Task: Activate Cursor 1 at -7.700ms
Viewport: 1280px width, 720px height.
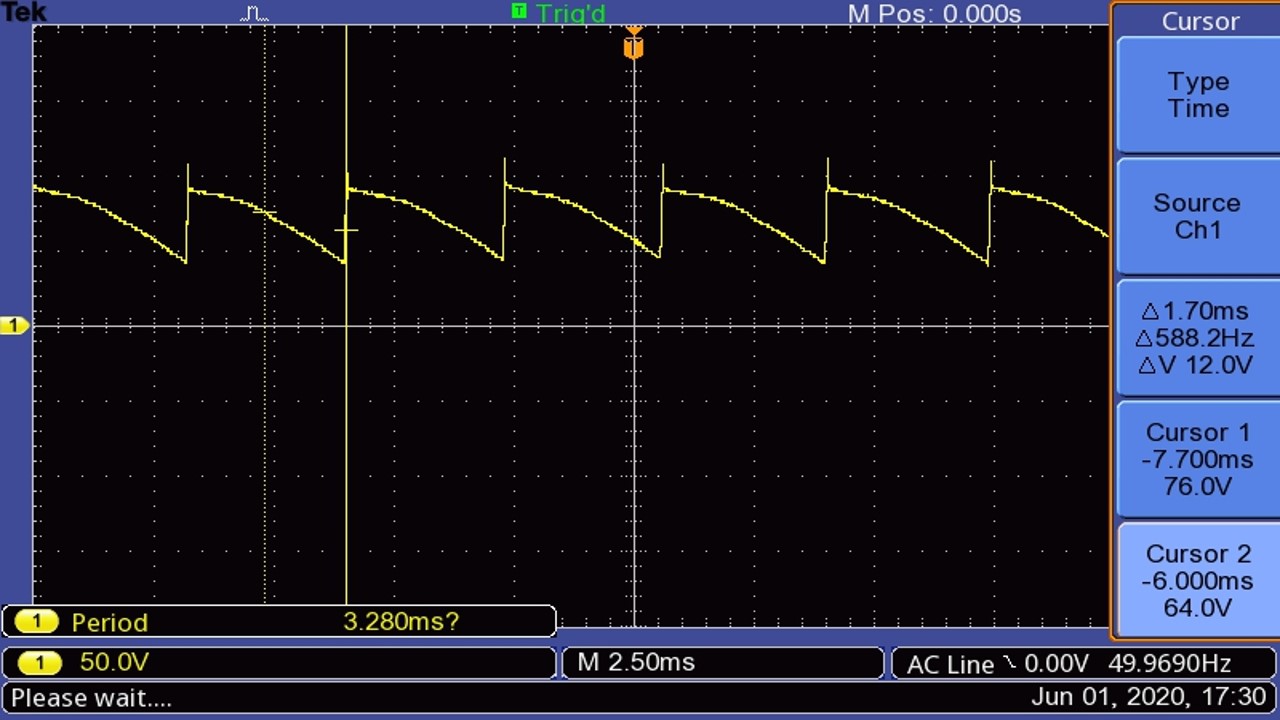Action: [x=1197, y=459]
